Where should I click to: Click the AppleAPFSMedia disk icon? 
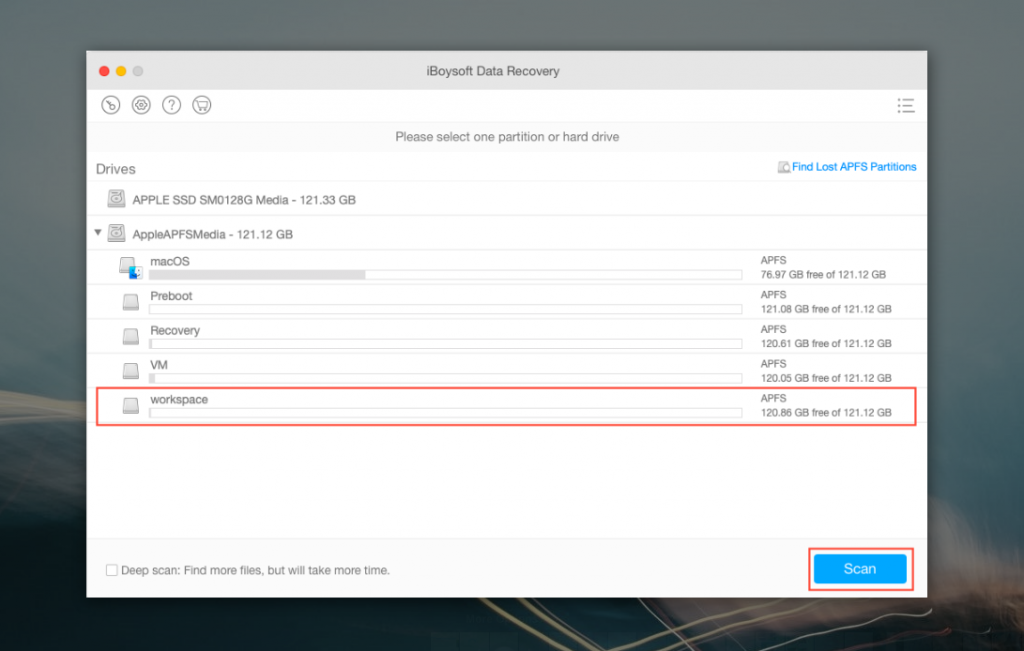116,233
